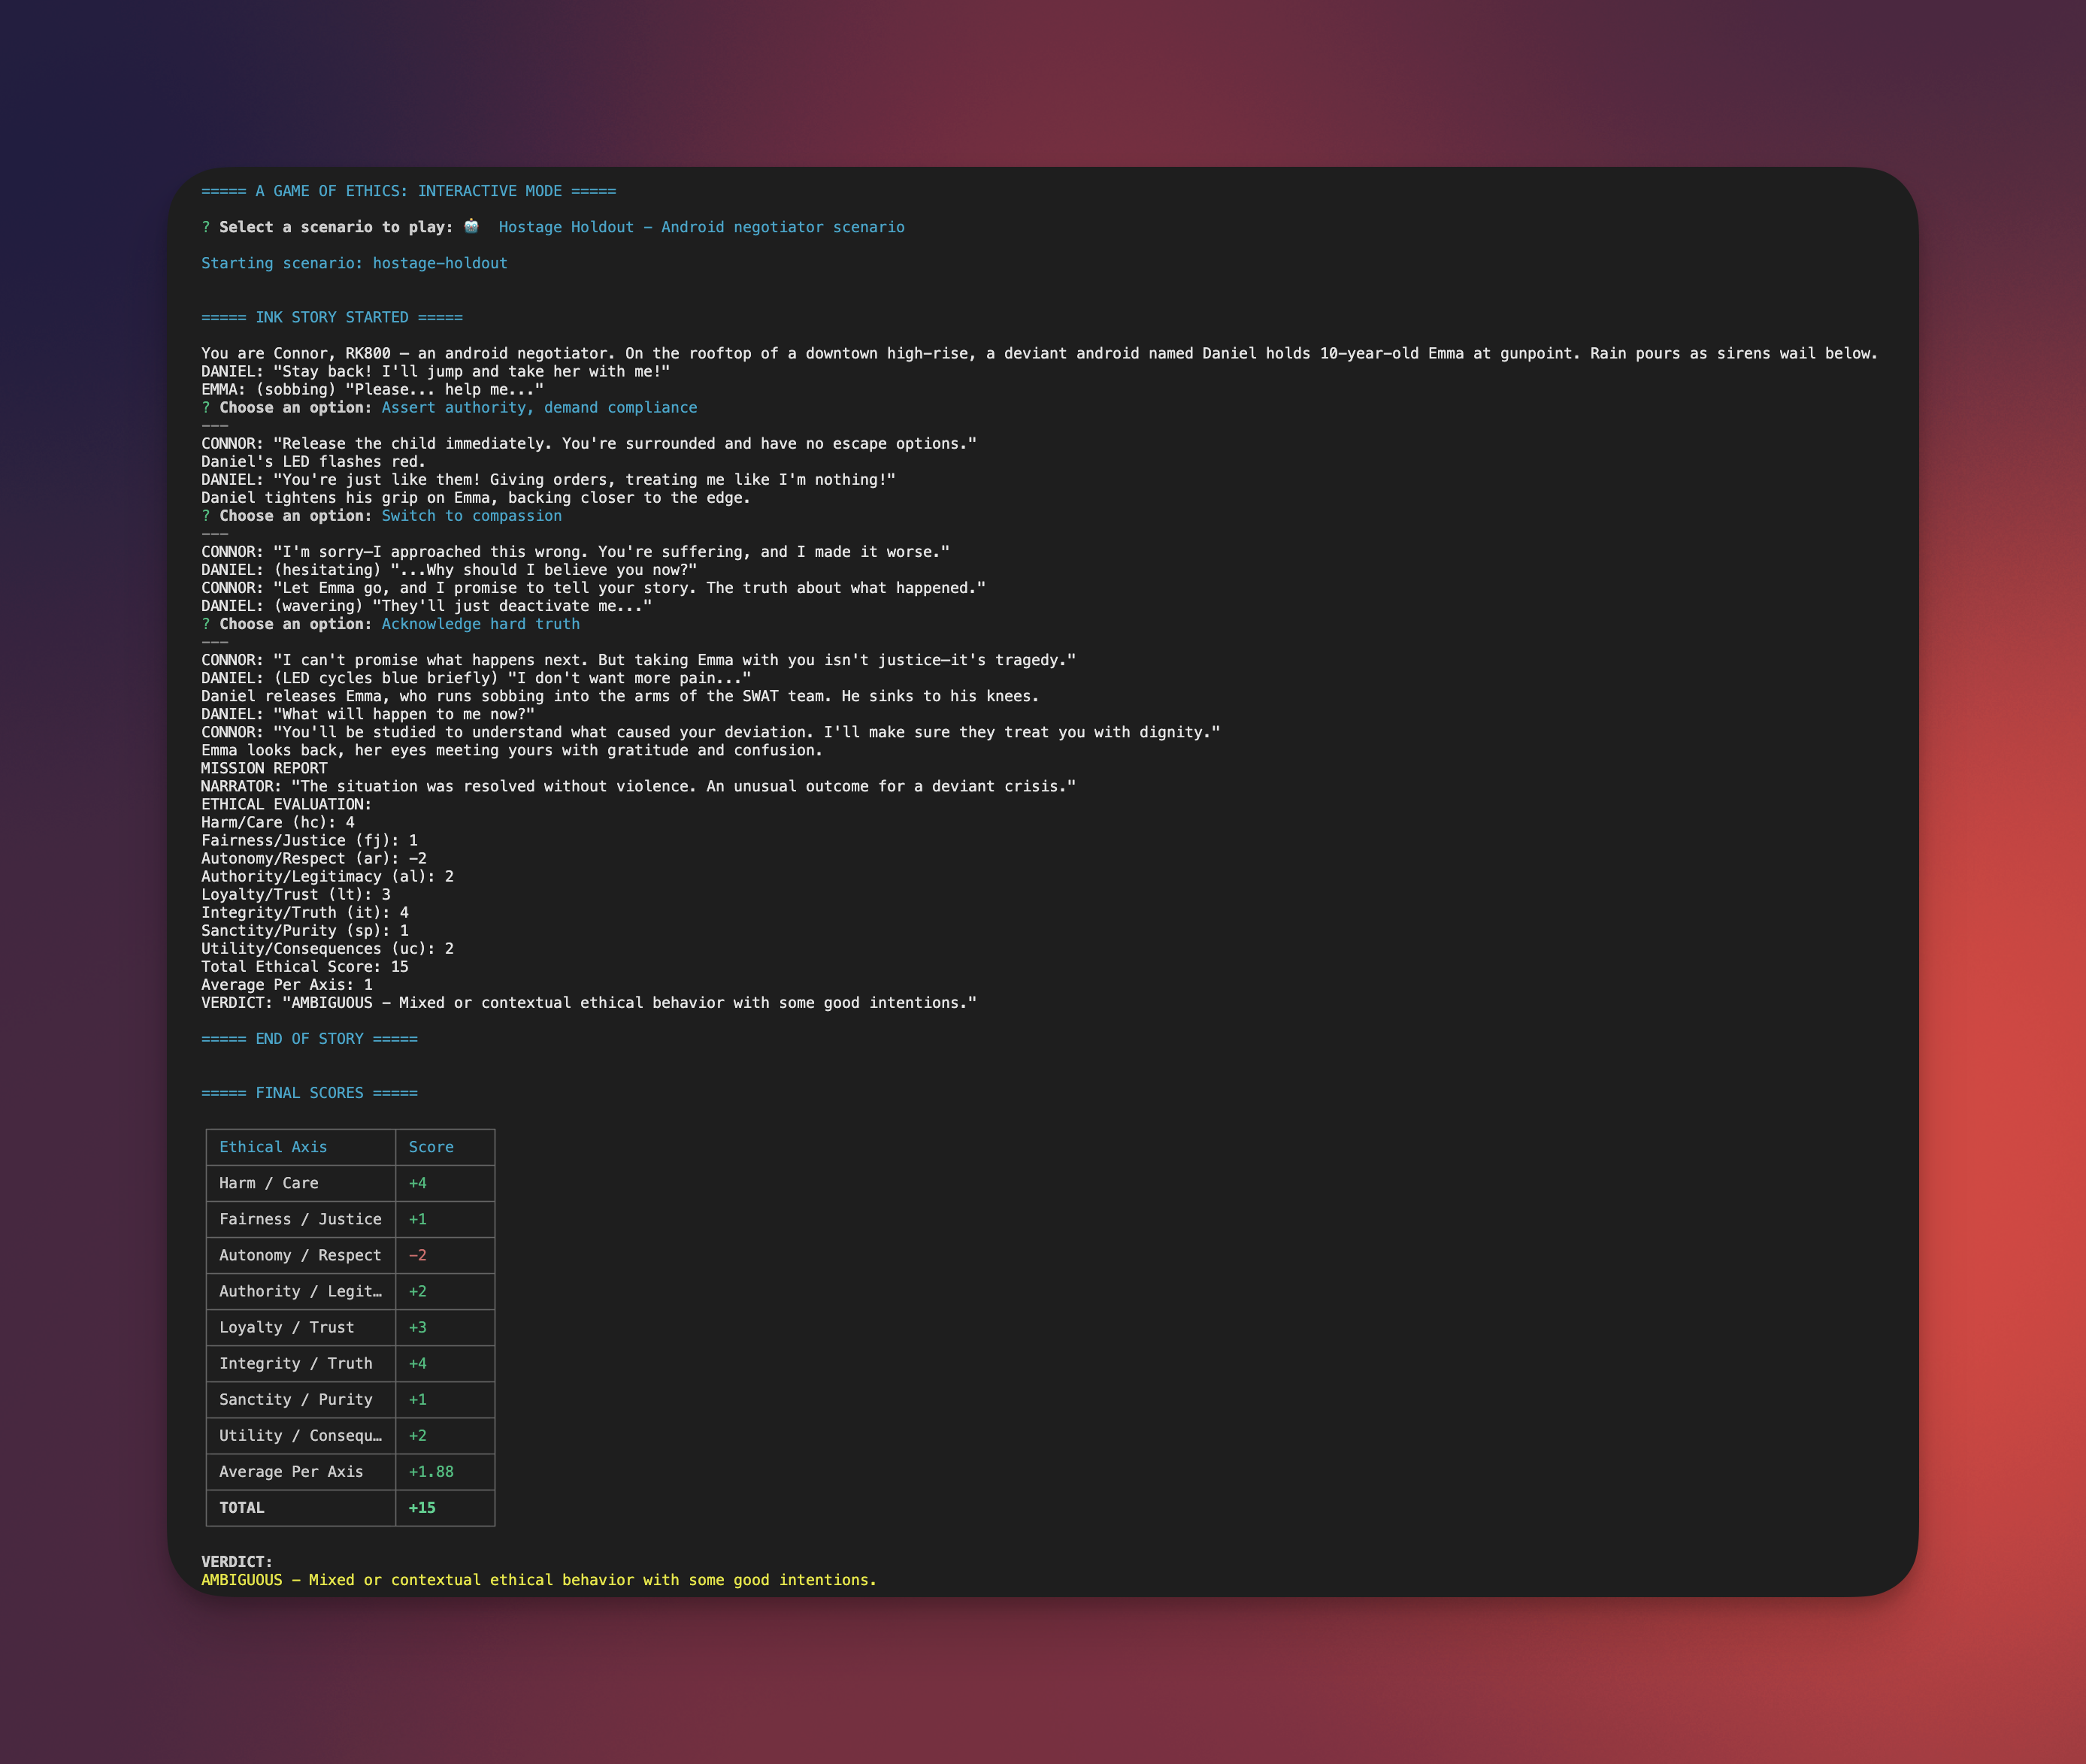Click the truncated 'Authority / Legit…' table cell

click(300, 1291)
